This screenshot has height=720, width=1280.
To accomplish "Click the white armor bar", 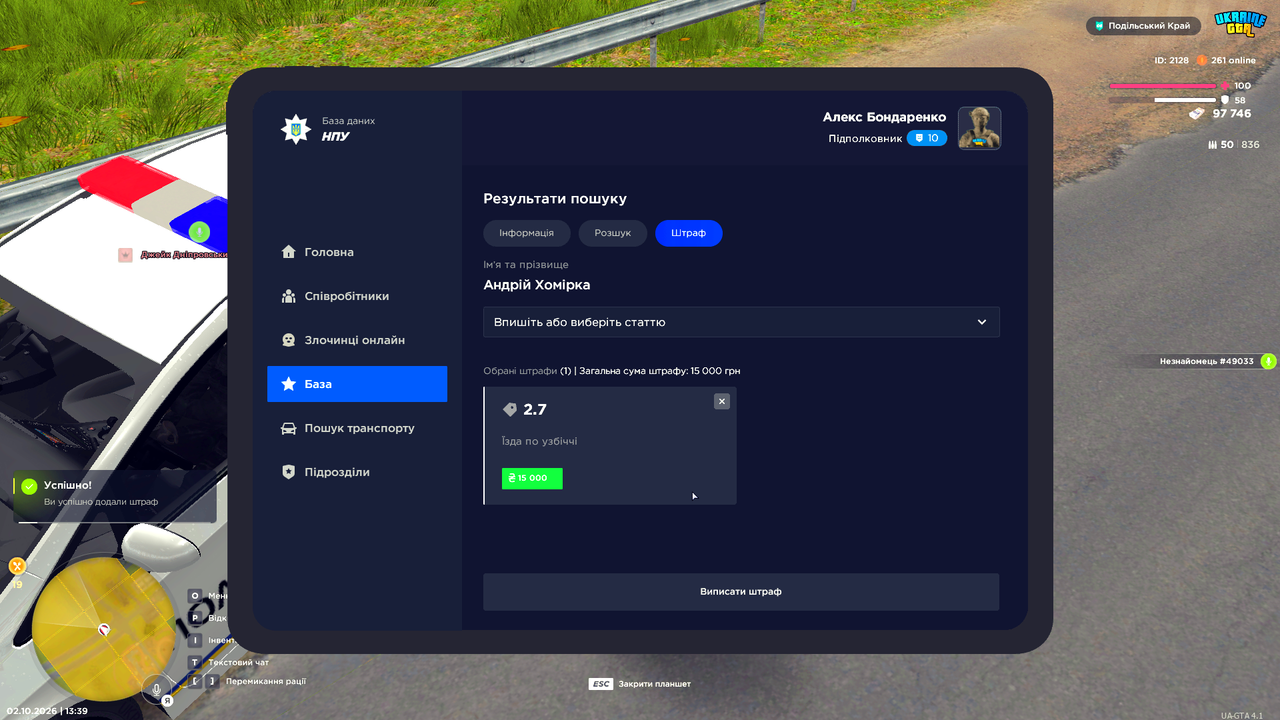I will click(1185, 100).
